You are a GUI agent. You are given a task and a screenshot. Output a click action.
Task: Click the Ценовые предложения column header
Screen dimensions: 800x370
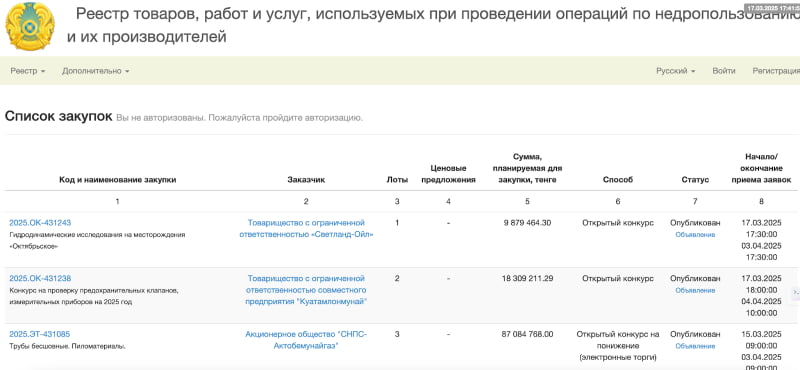tap(448, 174)
